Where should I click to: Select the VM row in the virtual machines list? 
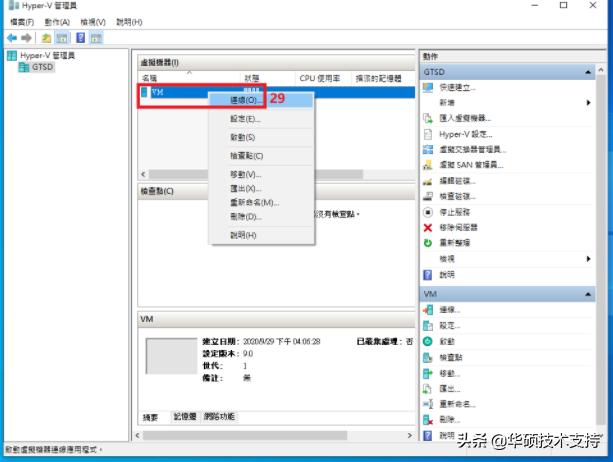pyautogui.click(x=277, y=92)
